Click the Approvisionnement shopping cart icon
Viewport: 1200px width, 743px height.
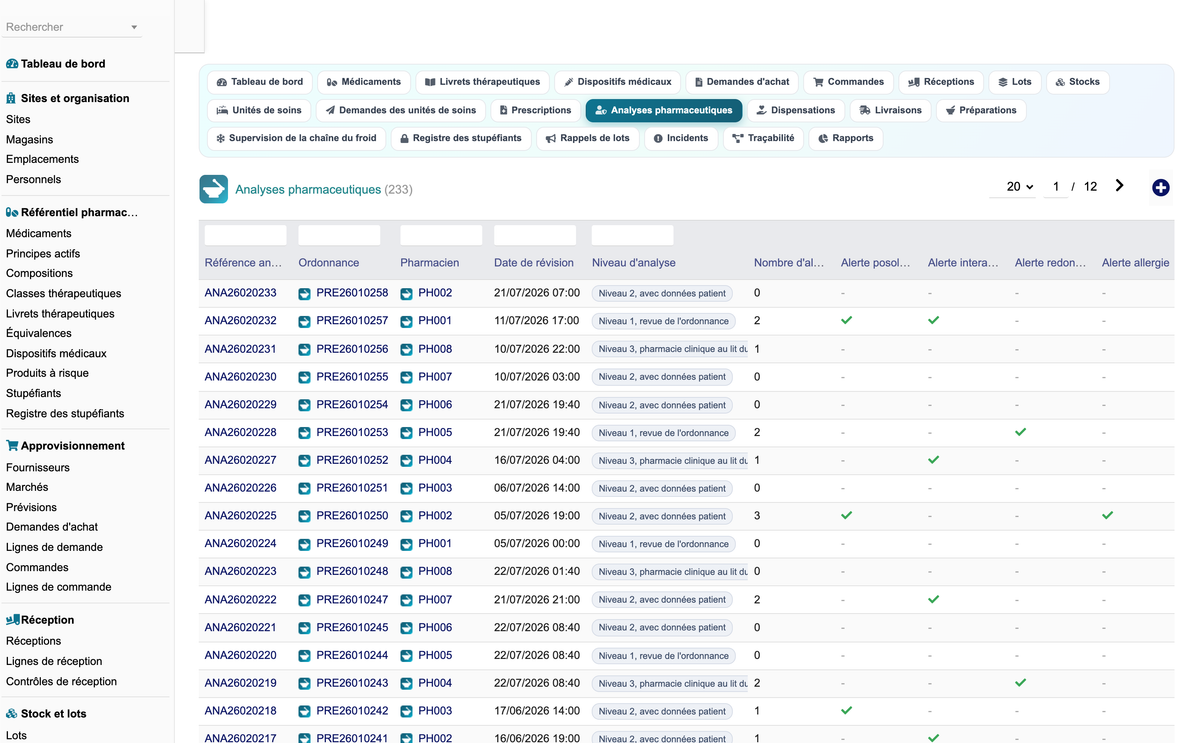pyautogui.click(x=12, y=446)
